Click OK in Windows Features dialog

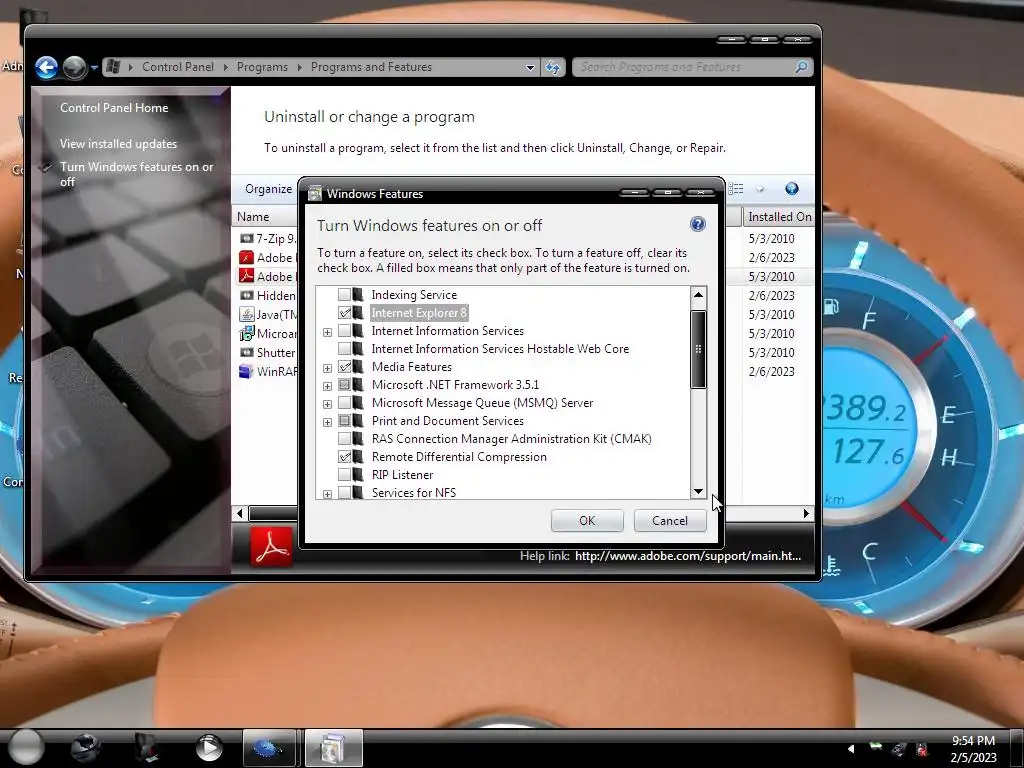(587, 520)
